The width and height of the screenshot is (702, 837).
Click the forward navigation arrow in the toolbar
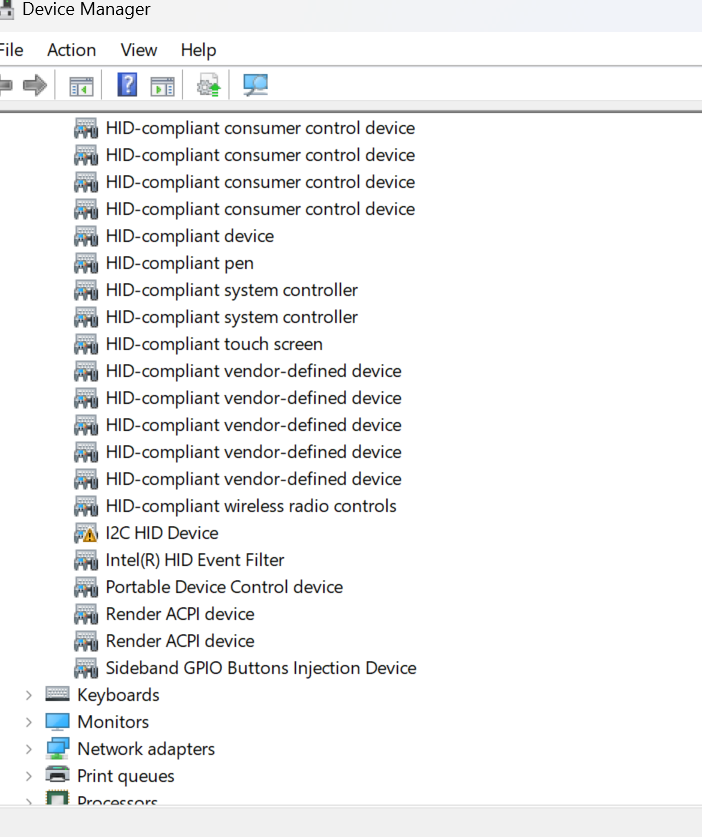click(33, 85)
